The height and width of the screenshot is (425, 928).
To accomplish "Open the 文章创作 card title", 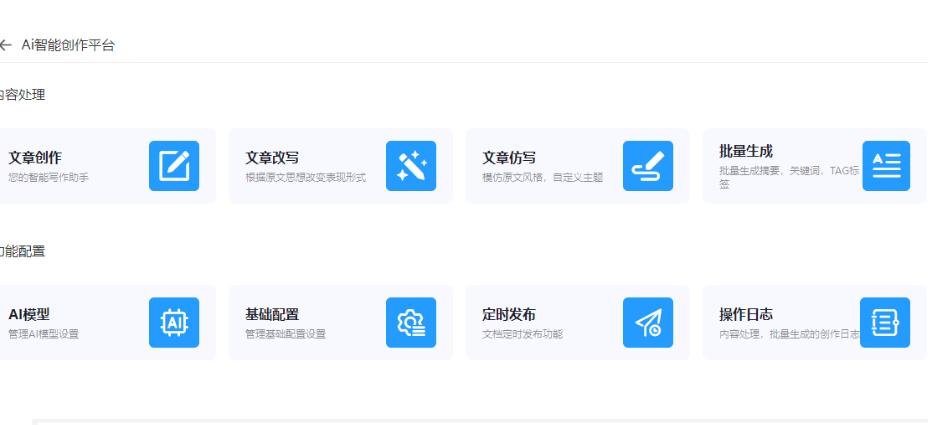I will point(35,158).
